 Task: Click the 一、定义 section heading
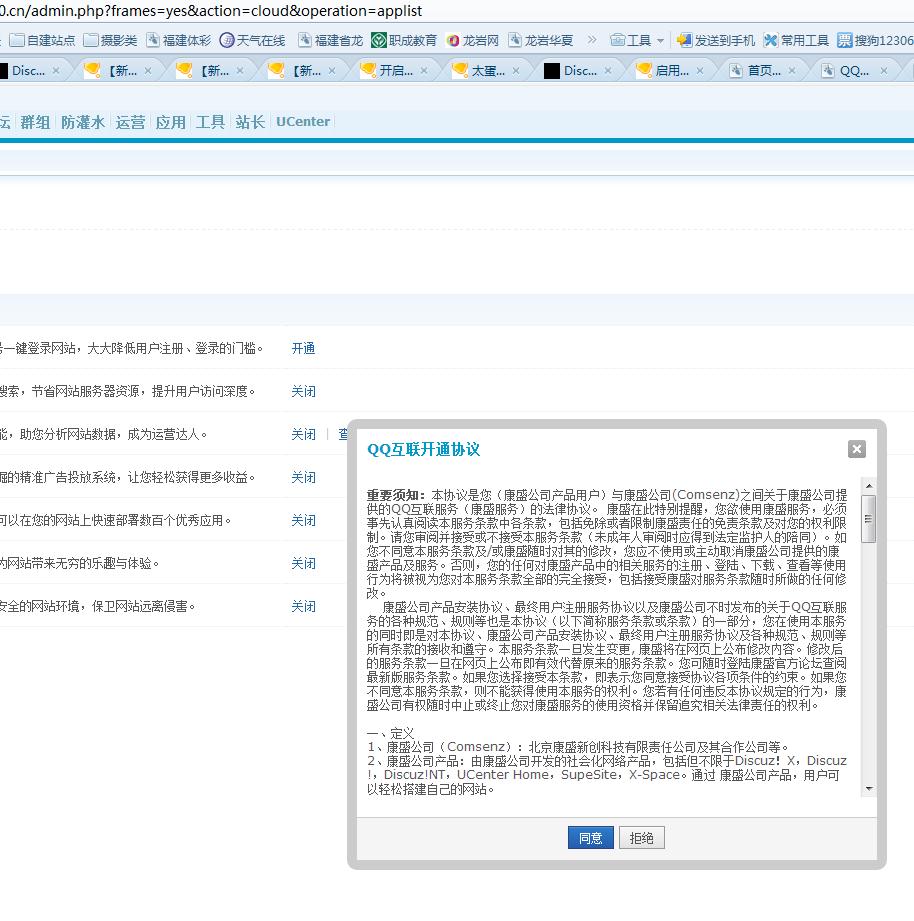(391, 733)
